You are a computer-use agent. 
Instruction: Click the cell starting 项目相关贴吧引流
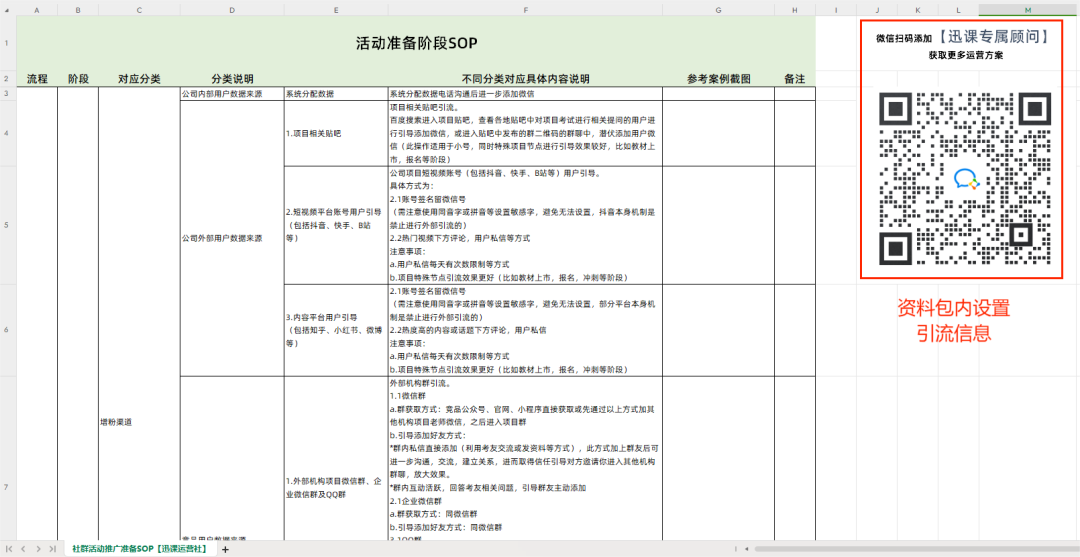[526, 134]
